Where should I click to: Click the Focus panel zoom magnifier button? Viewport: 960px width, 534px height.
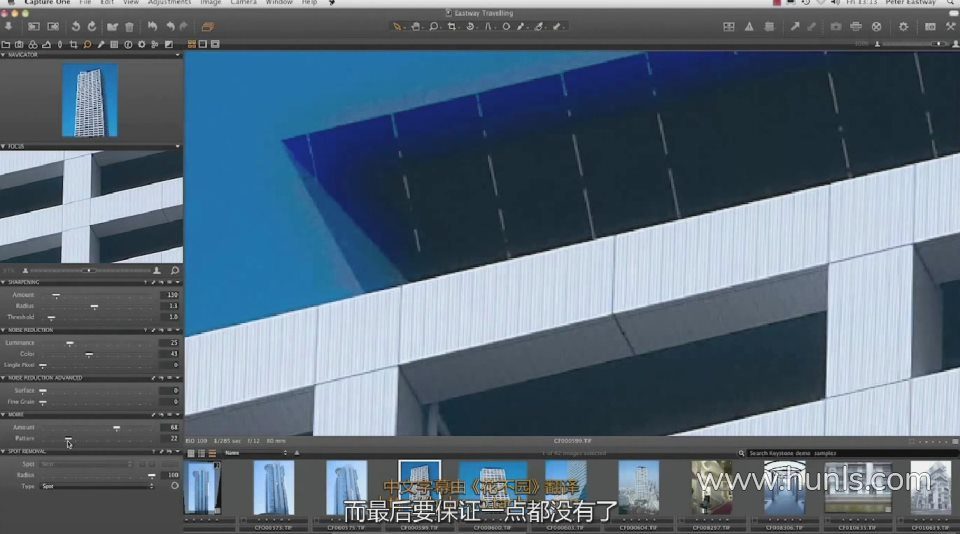(x=174, y=270)
